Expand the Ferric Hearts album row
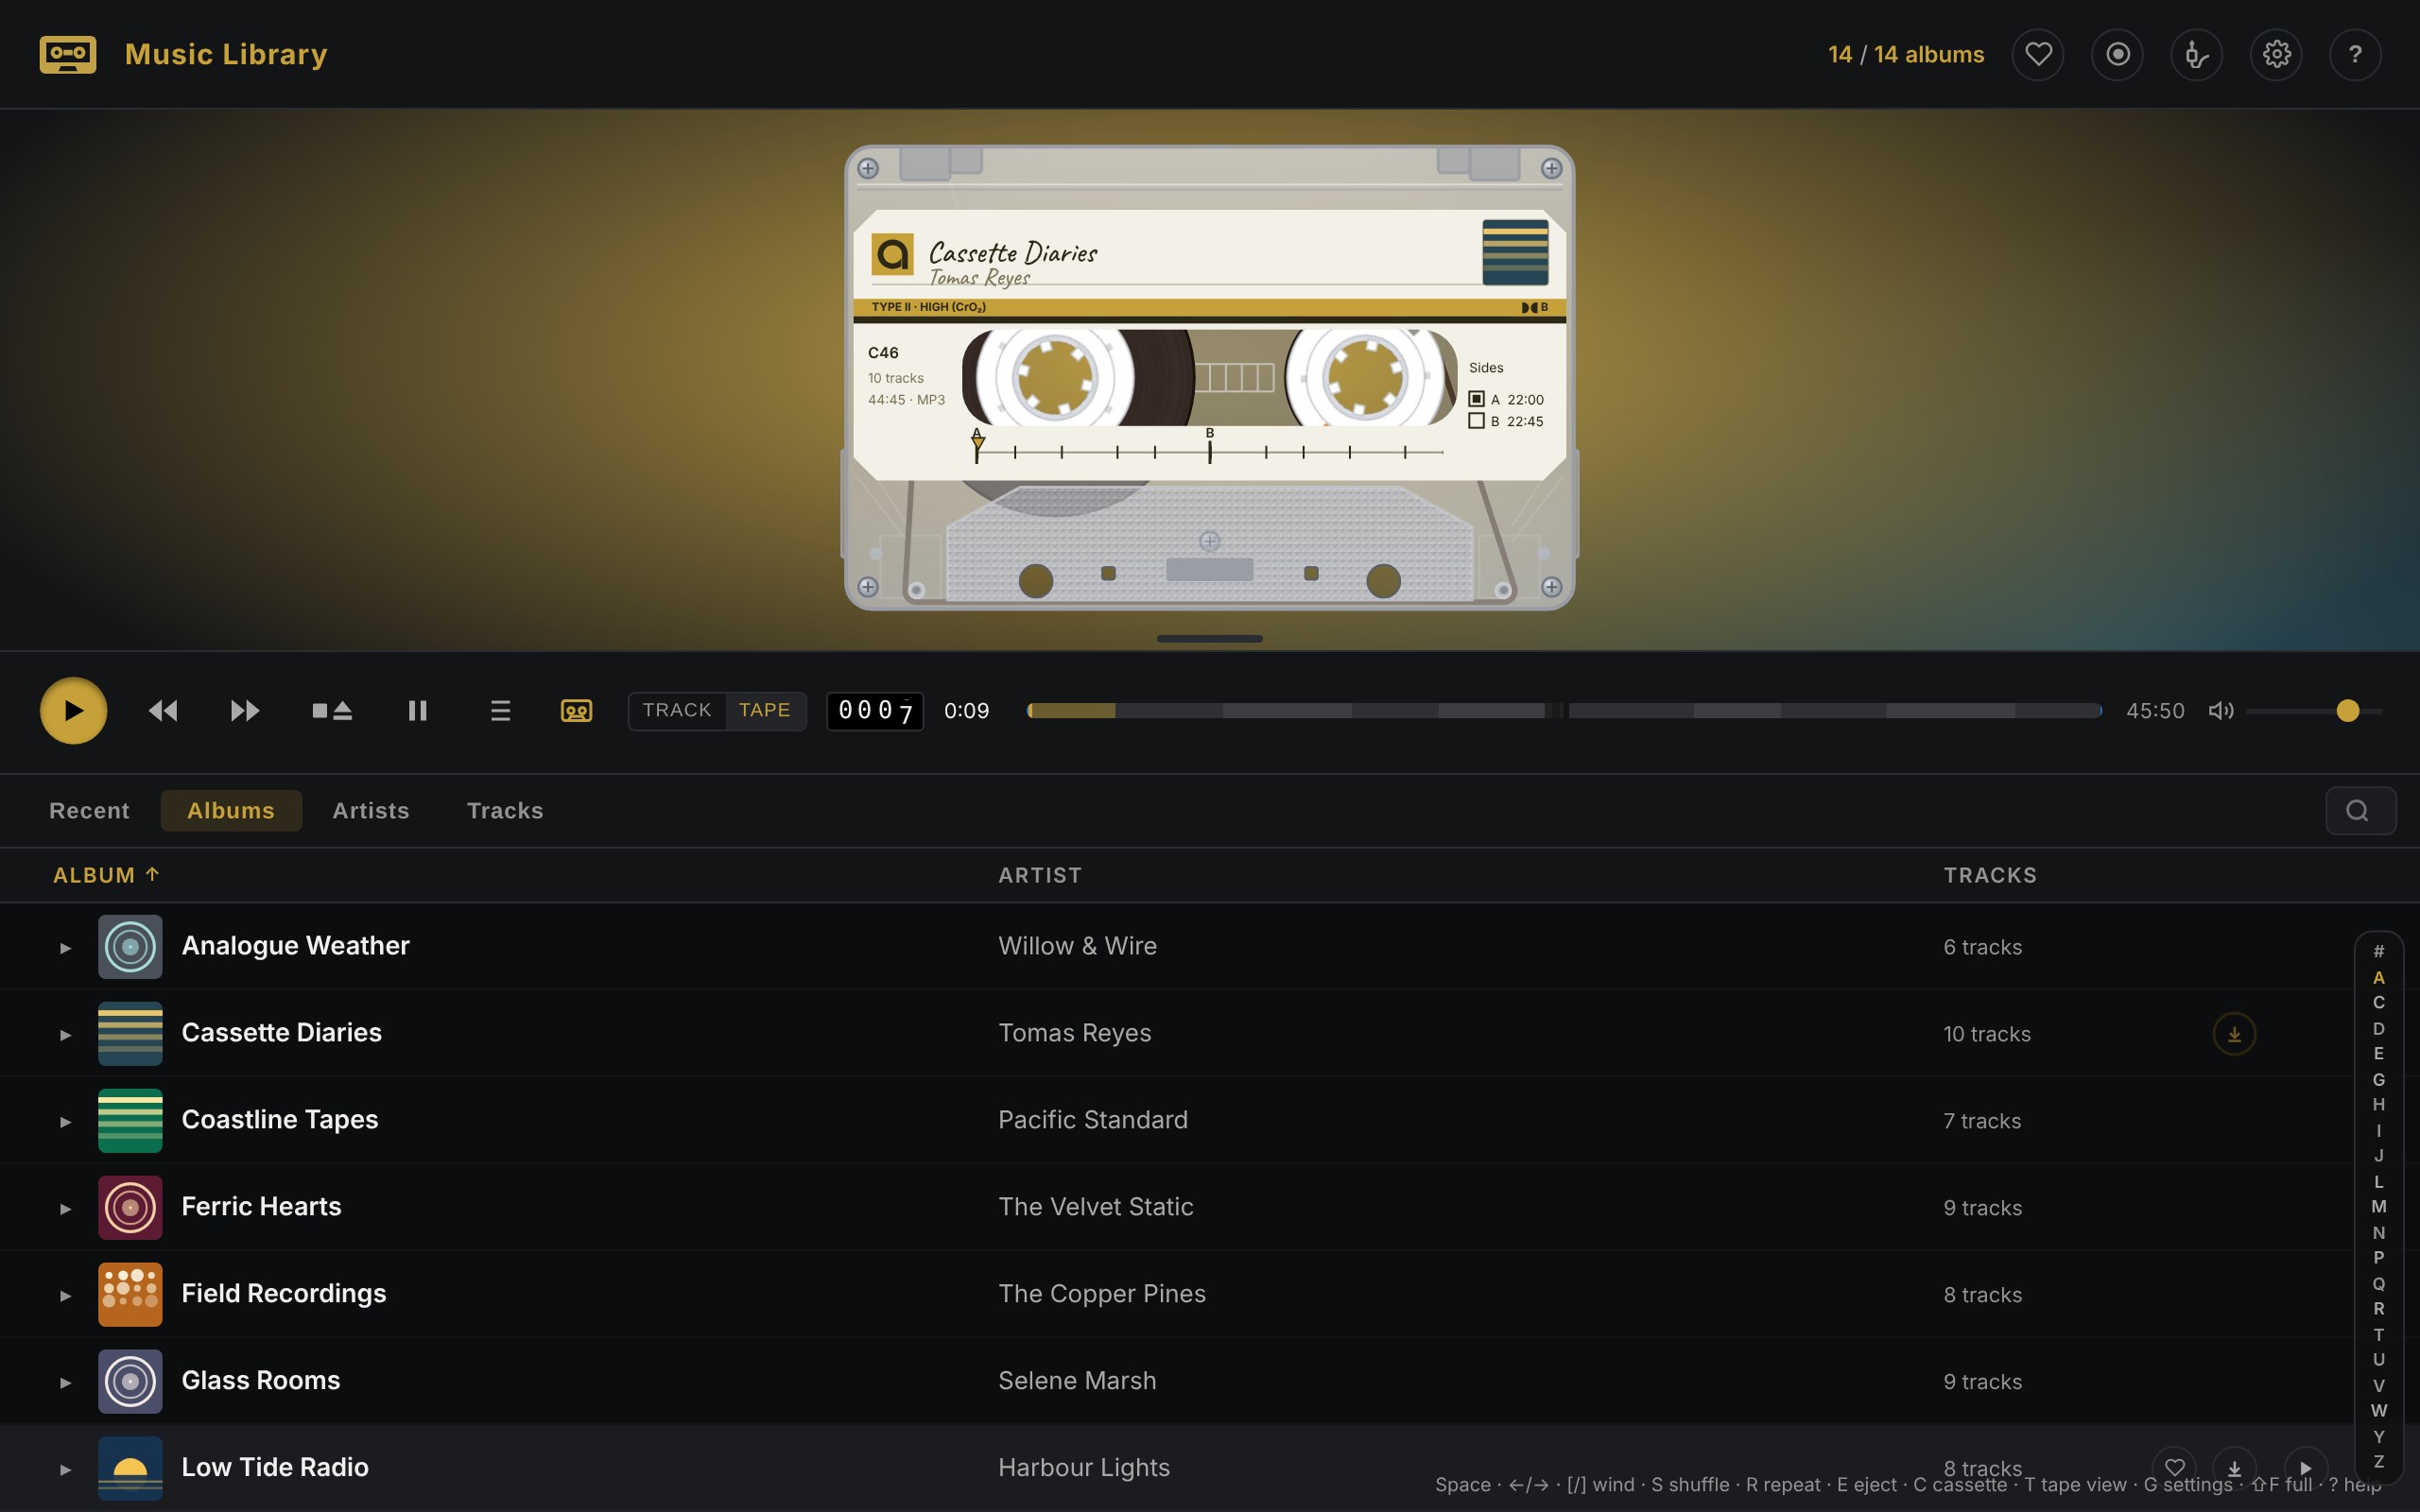Viewport: 2420px width, 1512px height. (65, 1208)
